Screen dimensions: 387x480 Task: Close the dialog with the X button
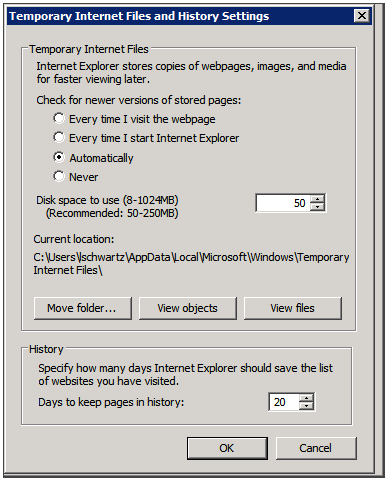coord(362,16)
